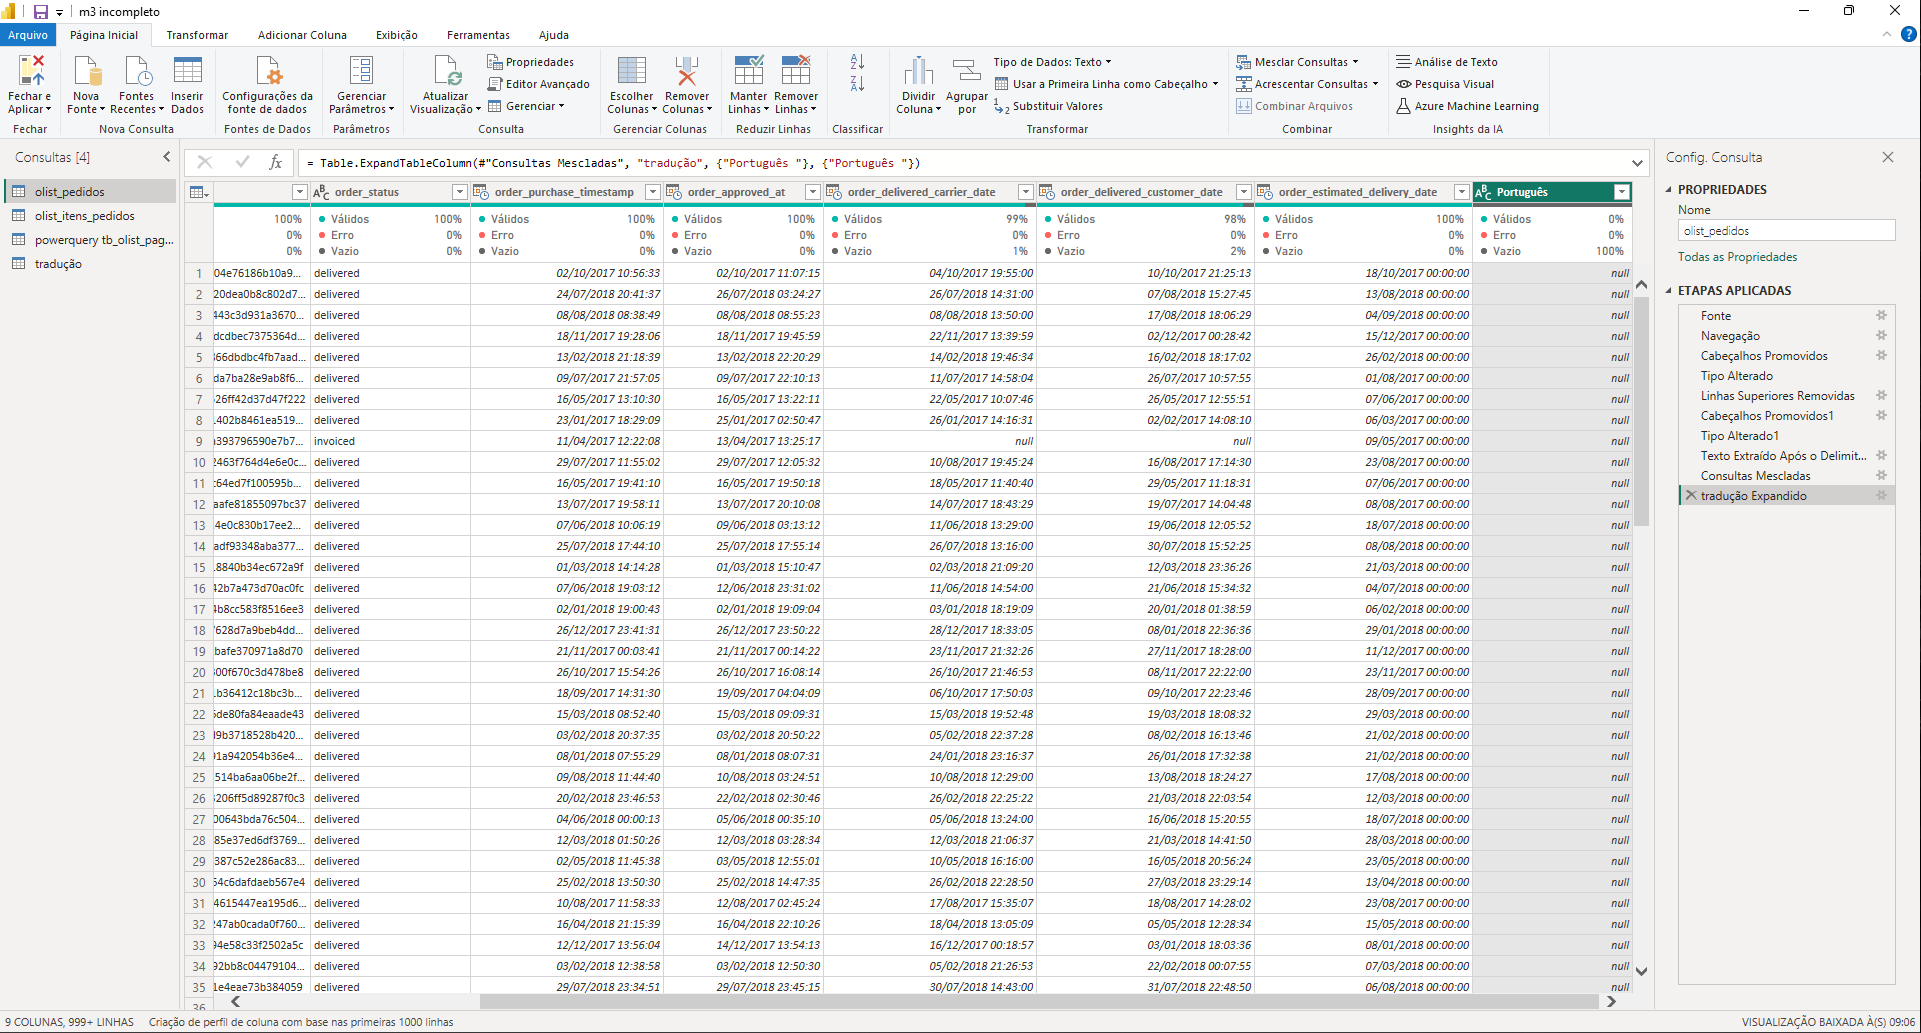The image size is (1921, 1033).
Task: Click Azure Machine Learning
Action: tap(1467, 106)
